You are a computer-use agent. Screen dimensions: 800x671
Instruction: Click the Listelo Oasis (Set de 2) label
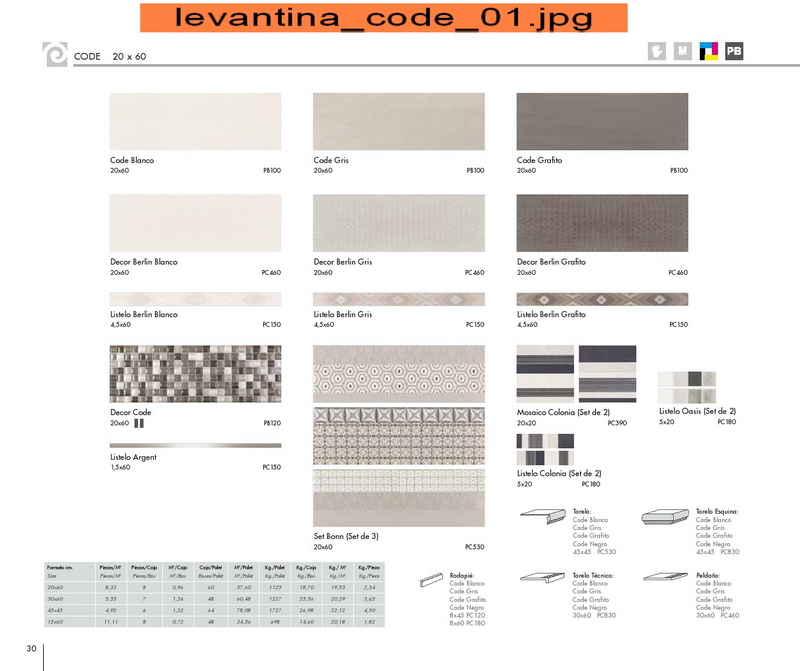(x=697, y=411)
